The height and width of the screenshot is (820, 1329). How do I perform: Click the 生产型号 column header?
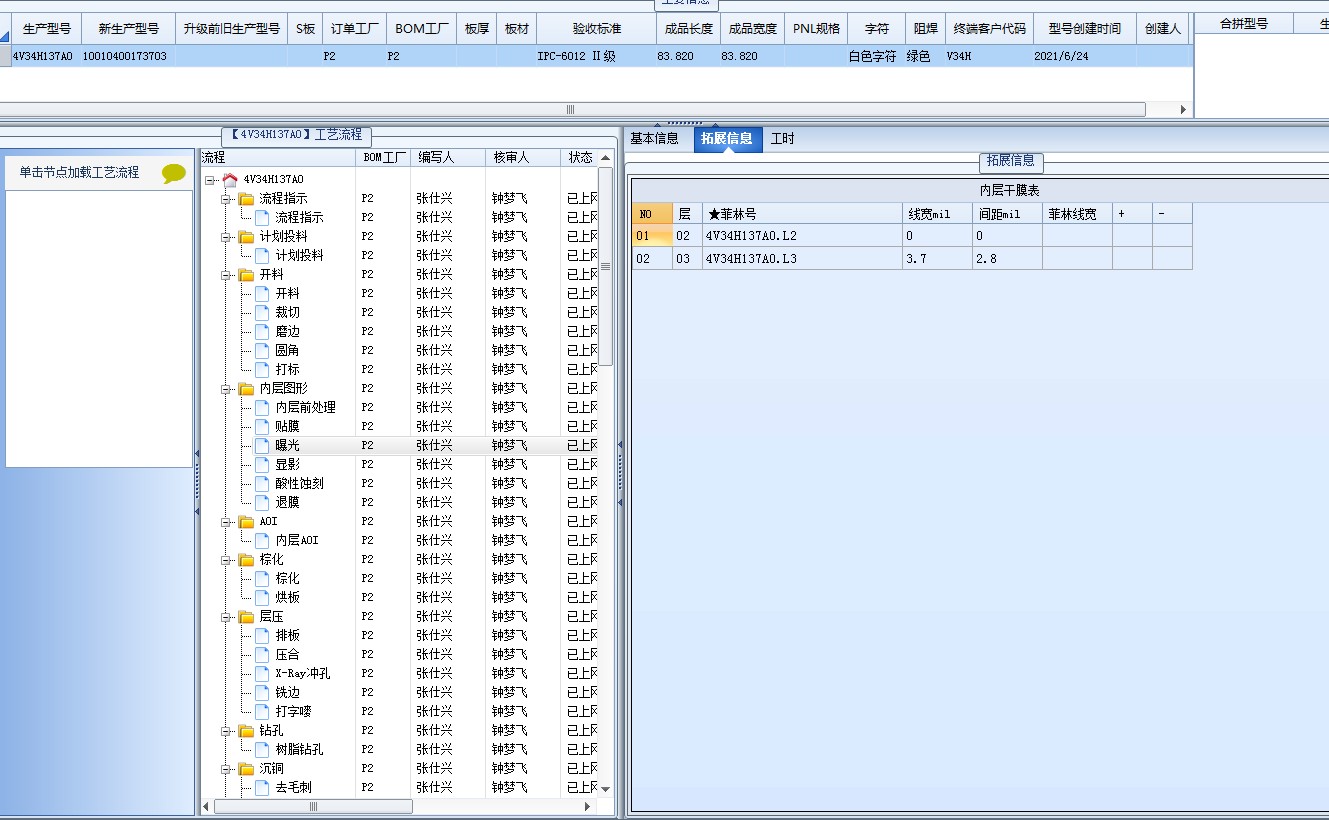click(x=46, y=28)
